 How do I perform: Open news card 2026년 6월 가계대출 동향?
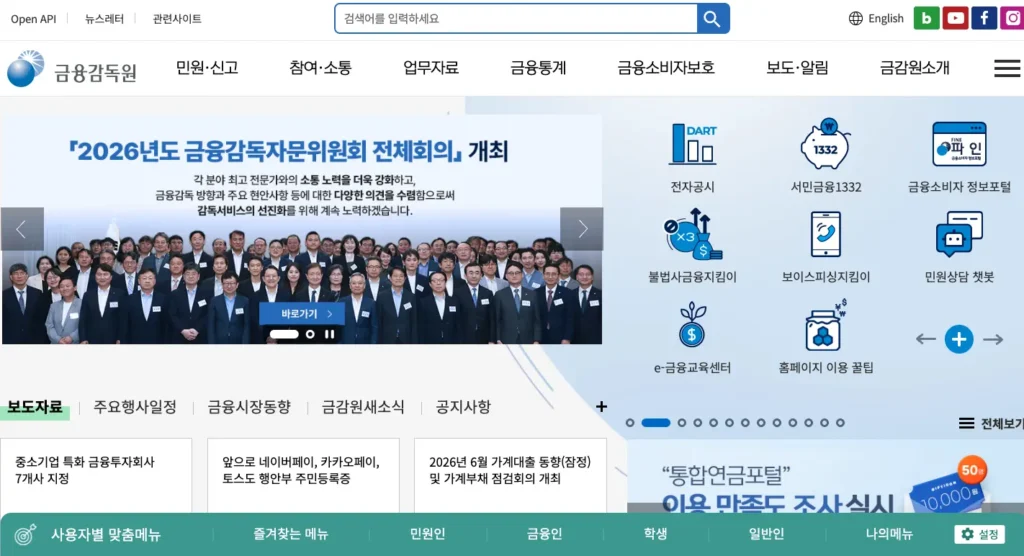click(x=510, y=476)
